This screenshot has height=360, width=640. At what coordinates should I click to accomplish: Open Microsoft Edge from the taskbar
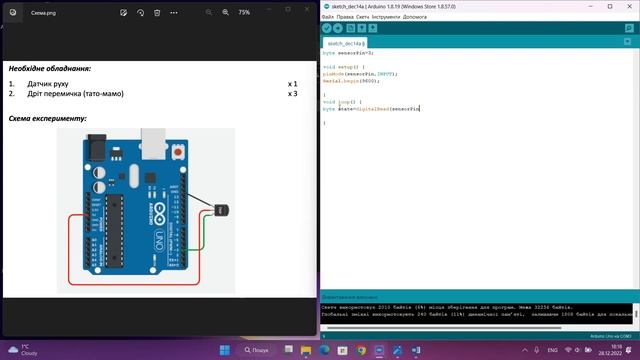[x=324, y=350]
